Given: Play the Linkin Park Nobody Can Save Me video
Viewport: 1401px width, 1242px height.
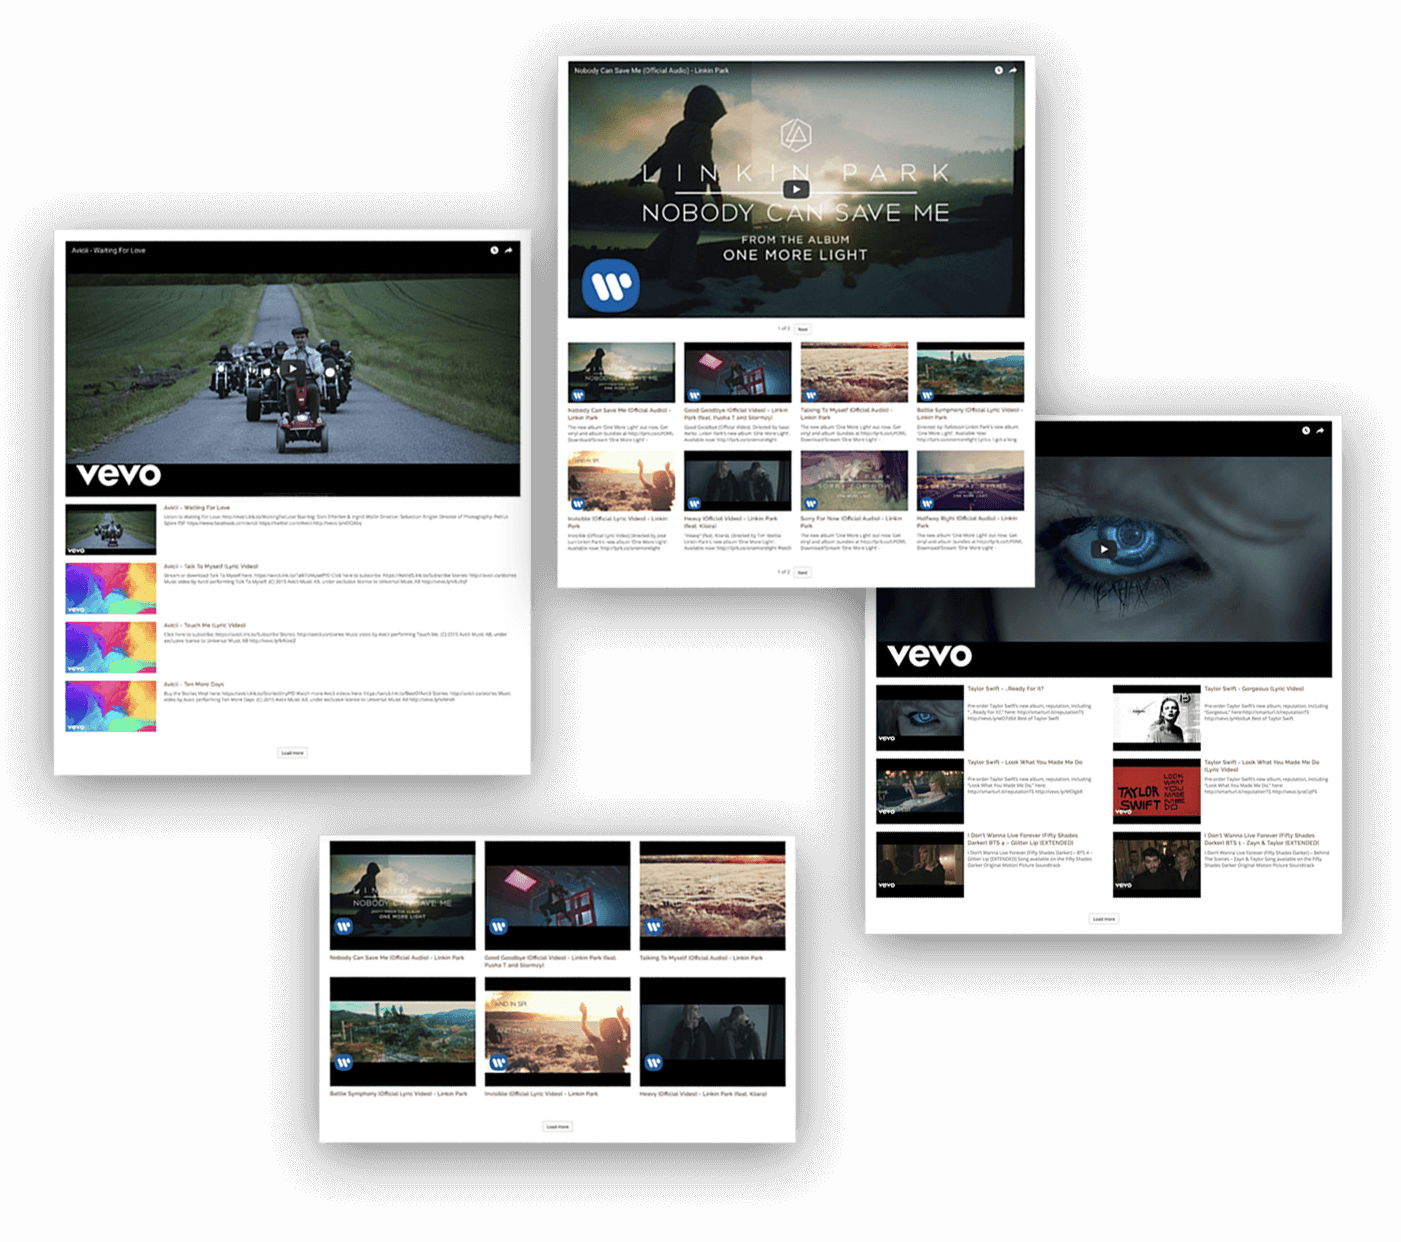Looking at the screenshot, I should click(797, 190).
